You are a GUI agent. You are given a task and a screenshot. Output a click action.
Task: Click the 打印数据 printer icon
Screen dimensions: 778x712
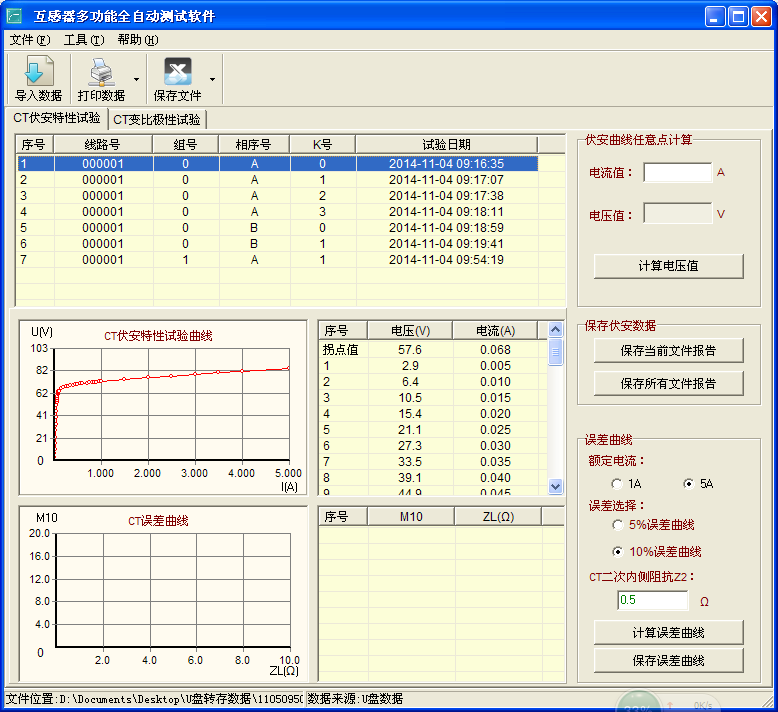coord(102,71)
